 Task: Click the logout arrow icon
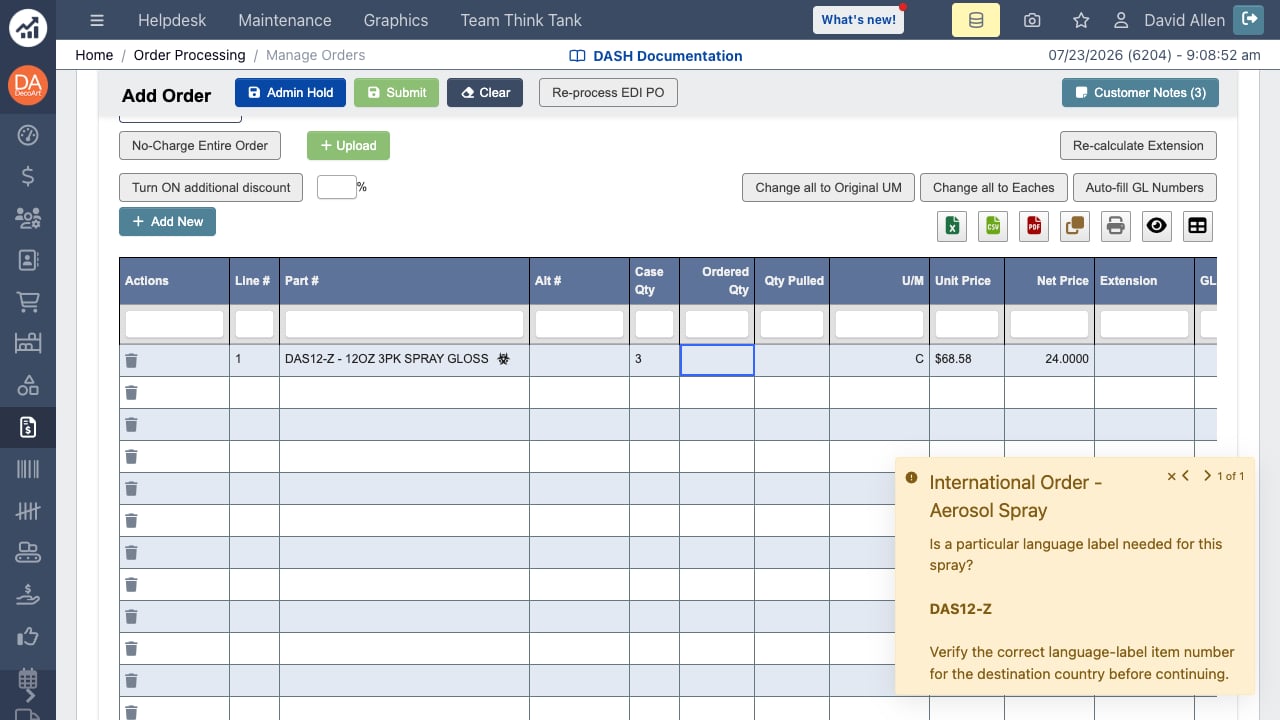pyautogui.click(x=1248, y=18)
